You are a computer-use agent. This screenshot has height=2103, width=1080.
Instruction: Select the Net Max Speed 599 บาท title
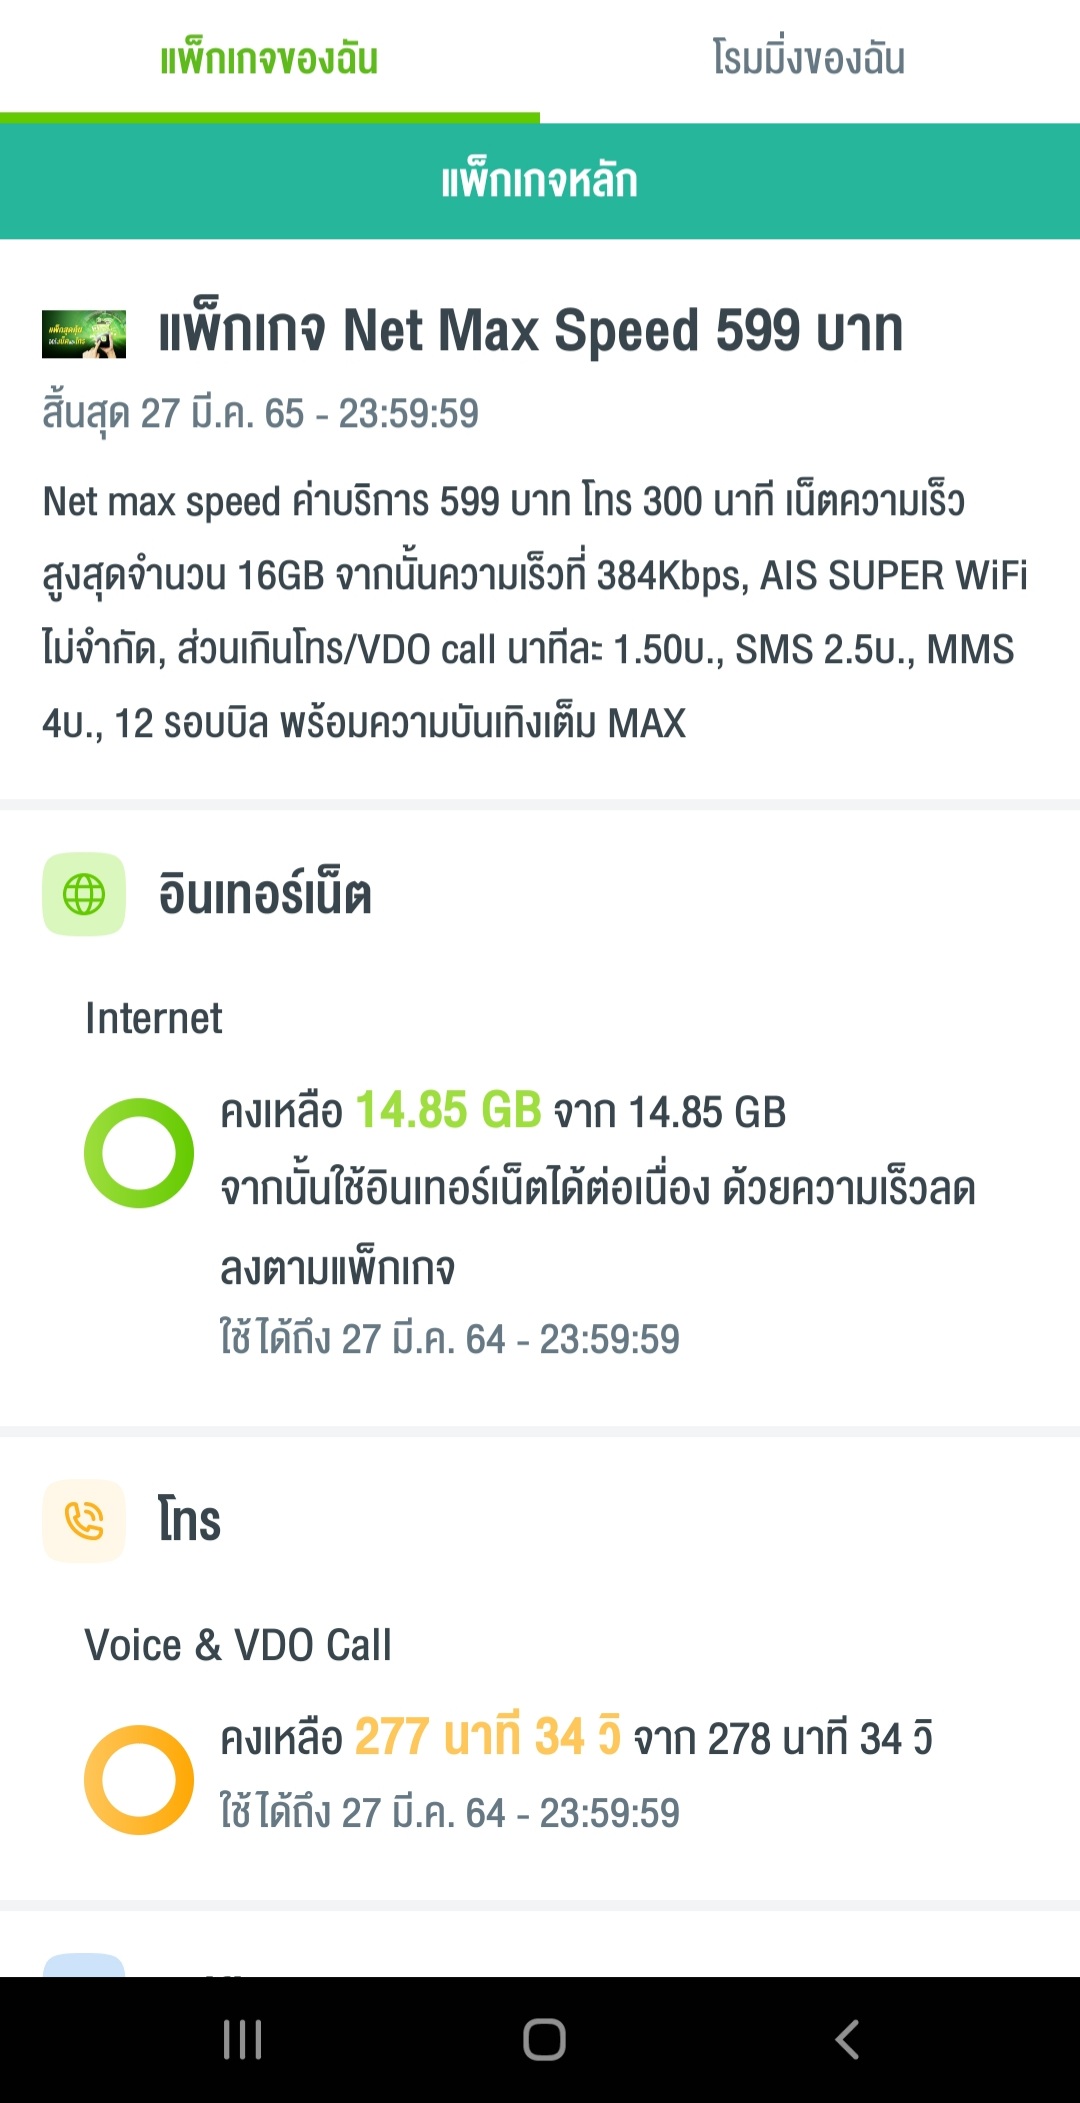(531, 330)
